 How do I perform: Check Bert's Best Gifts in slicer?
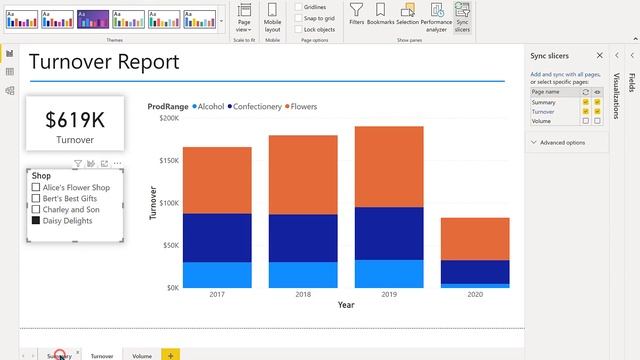tap(36, 198)
